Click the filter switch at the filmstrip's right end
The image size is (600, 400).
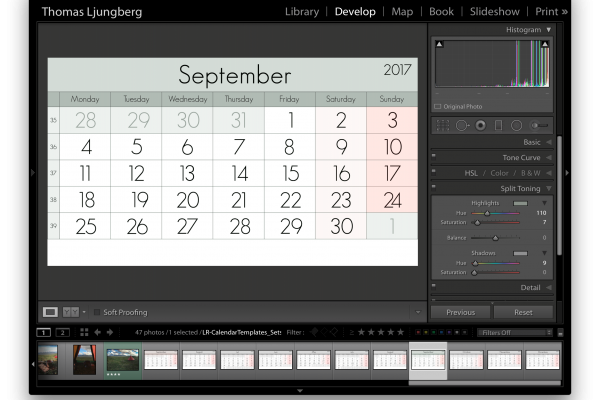point(560,333)
